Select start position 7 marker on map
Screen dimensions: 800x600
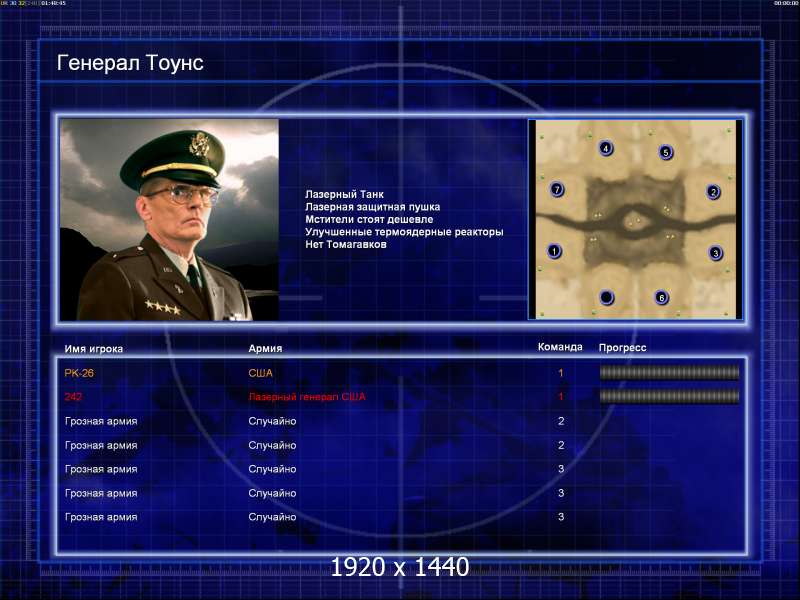pos(557,189)
